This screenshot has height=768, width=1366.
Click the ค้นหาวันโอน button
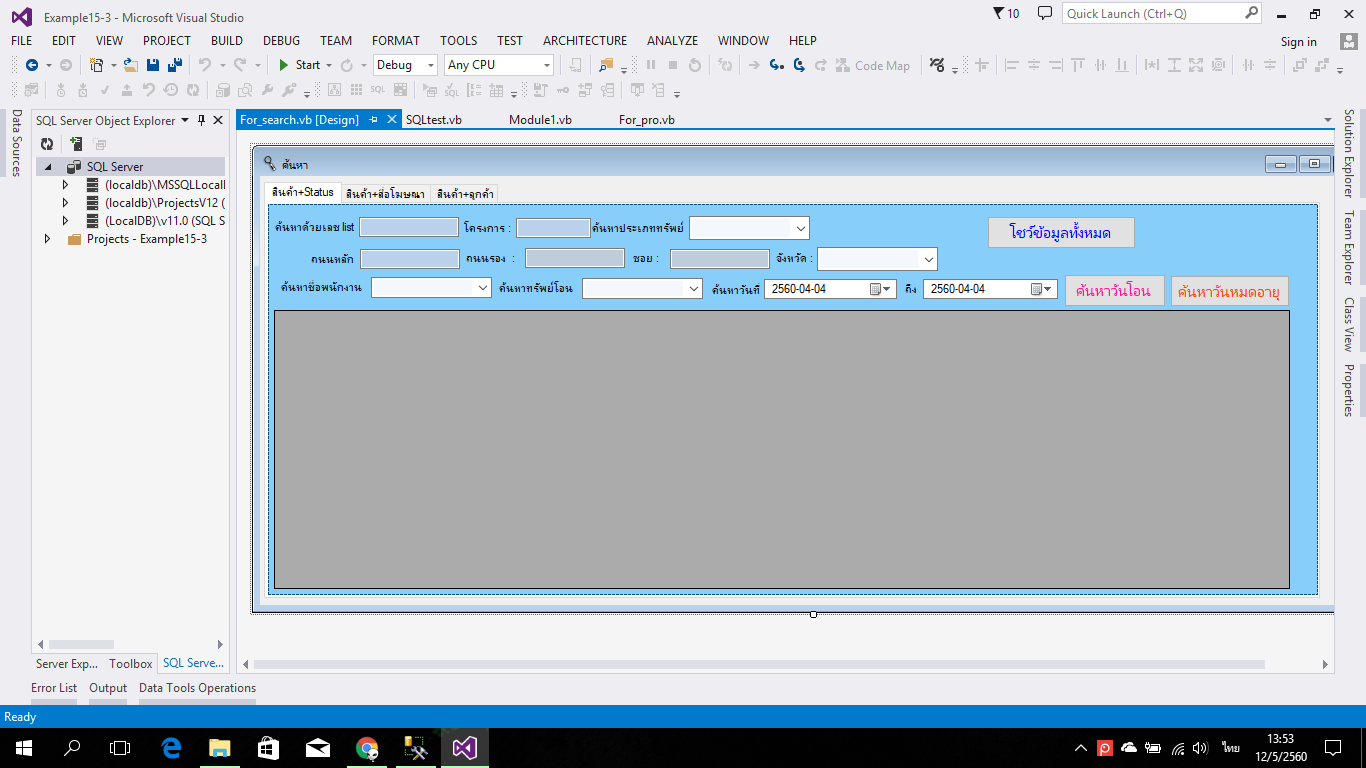point(1114,291)
